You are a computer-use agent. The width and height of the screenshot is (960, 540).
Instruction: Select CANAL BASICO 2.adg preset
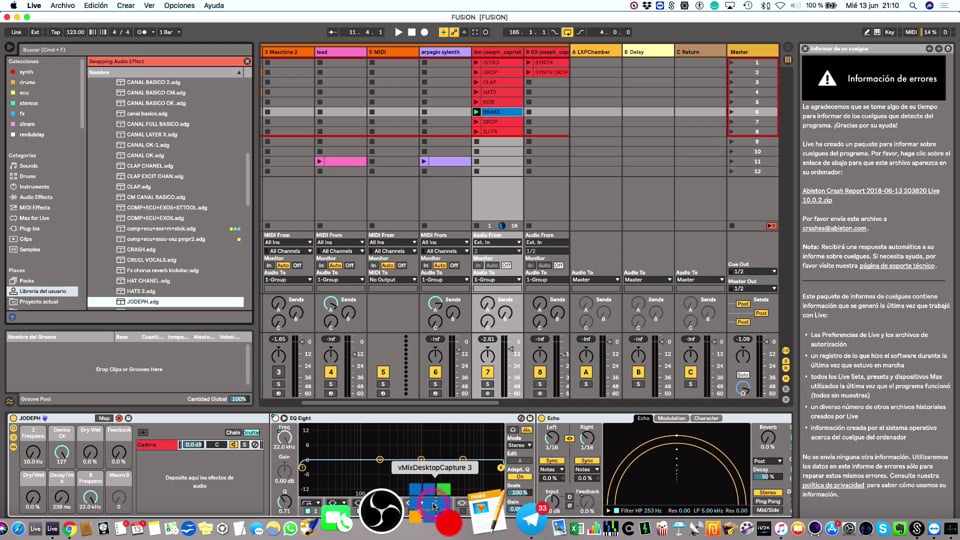(153, 82)
